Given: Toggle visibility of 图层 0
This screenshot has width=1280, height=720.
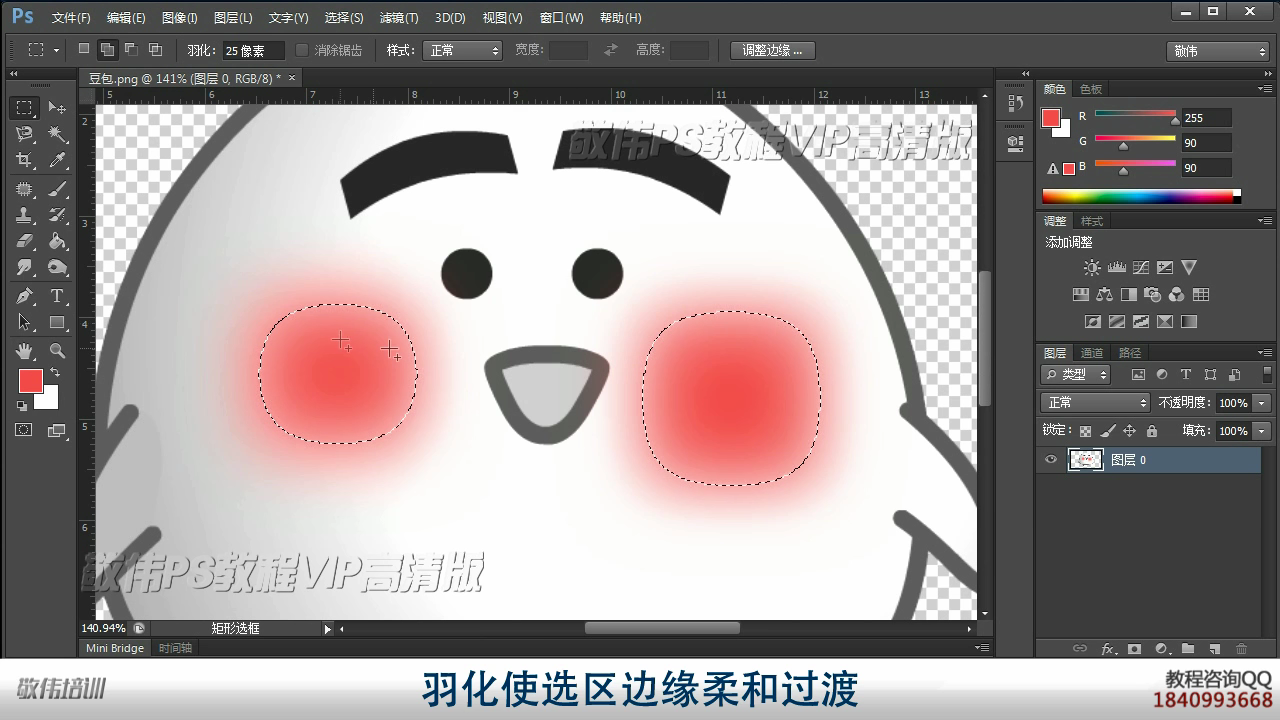Looking at the screenshot, I should pyautogui.click(x=1050, y=460).
